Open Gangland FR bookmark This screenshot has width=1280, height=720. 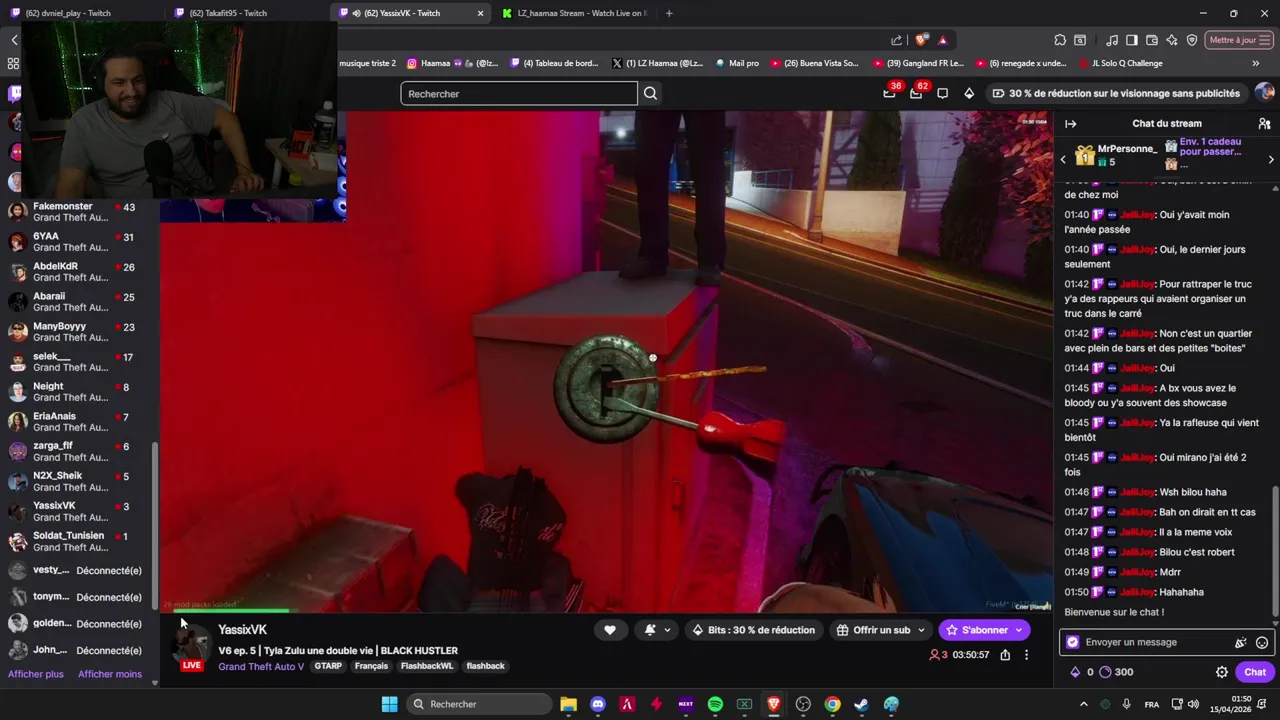click(918, 63)
